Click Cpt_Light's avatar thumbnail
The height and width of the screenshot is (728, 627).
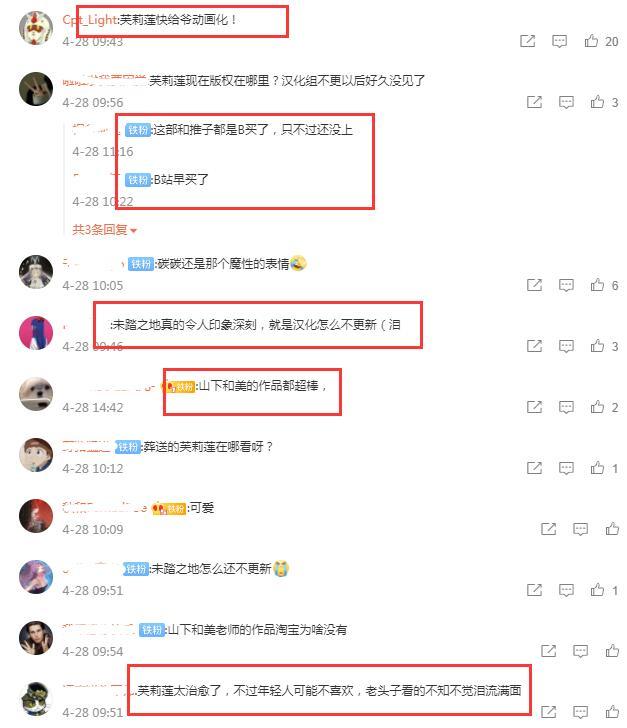tap(36, 28)
